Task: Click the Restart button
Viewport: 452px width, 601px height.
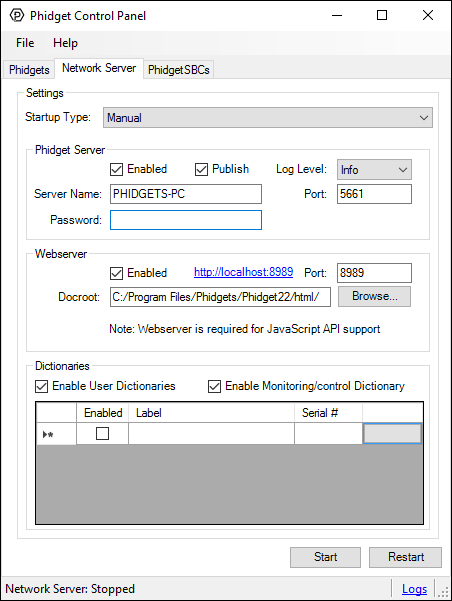Action: pos(405,557)
